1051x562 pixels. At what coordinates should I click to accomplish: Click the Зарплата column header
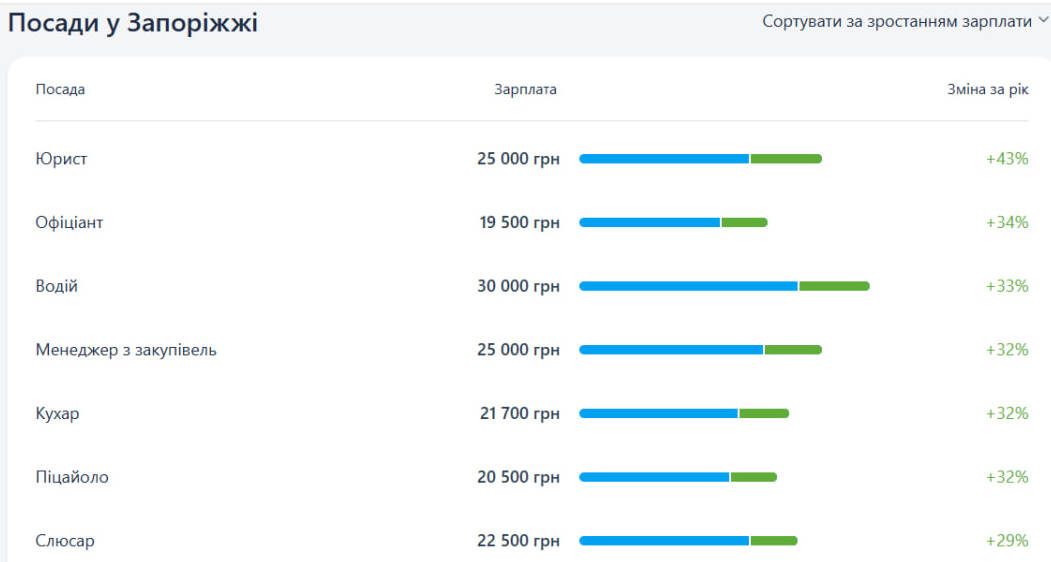(x=526, y=89)
